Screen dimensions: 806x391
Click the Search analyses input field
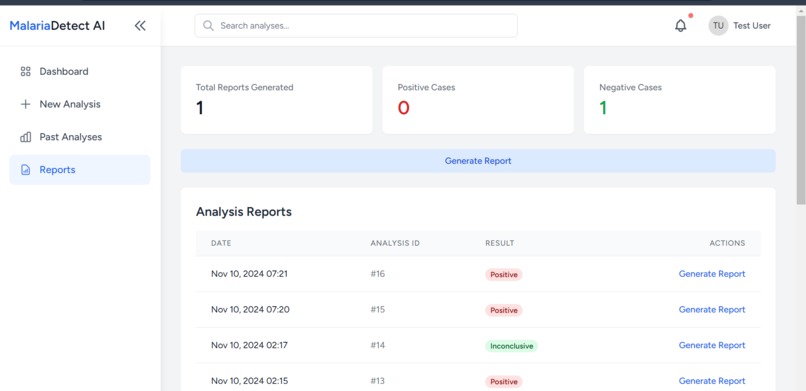[356, 26]
